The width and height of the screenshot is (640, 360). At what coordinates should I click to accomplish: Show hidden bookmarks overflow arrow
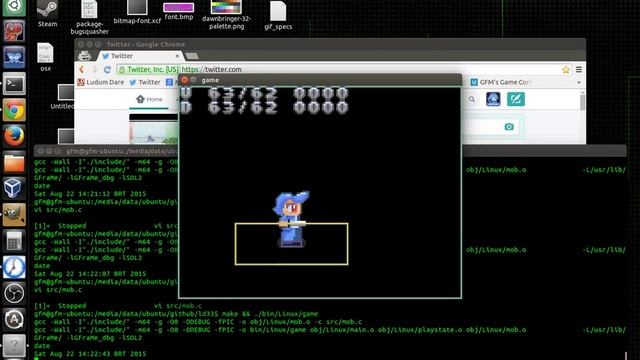point(579,82)
